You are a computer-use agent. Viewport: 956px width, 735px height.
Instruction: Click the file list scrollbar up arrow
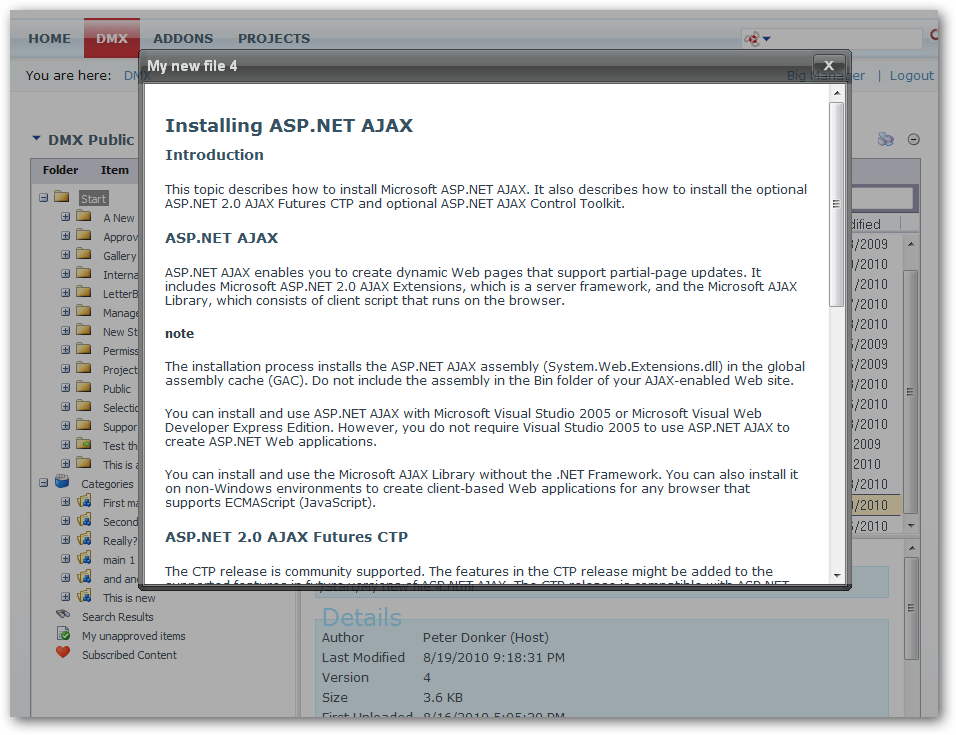911,244
